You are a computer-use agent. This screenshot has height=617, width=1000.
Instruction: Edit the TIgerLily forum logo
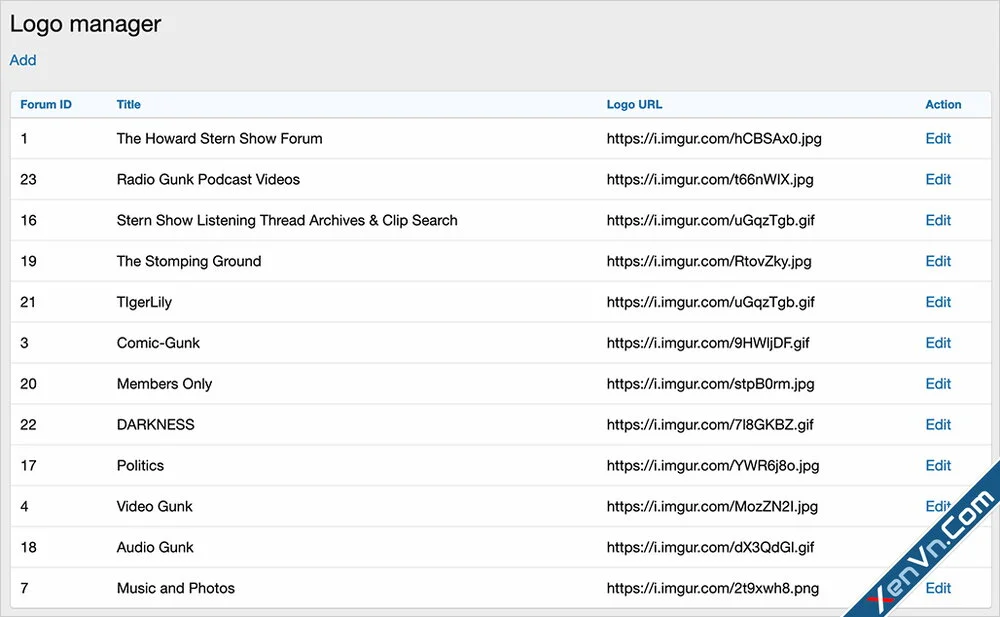coord(937,302)
